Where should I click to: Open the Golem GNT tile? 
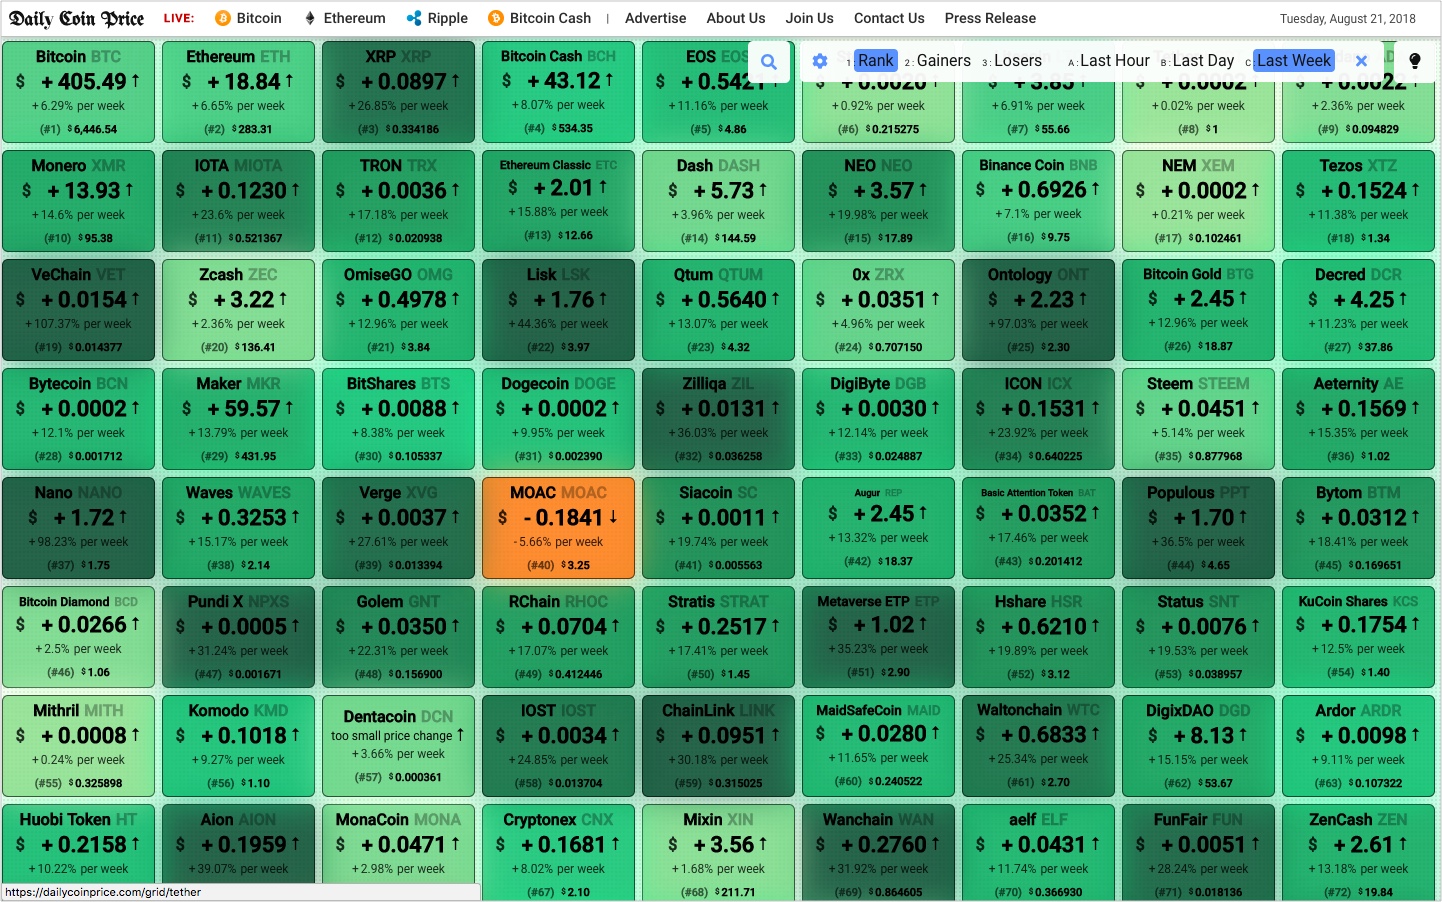pos(399,637)
